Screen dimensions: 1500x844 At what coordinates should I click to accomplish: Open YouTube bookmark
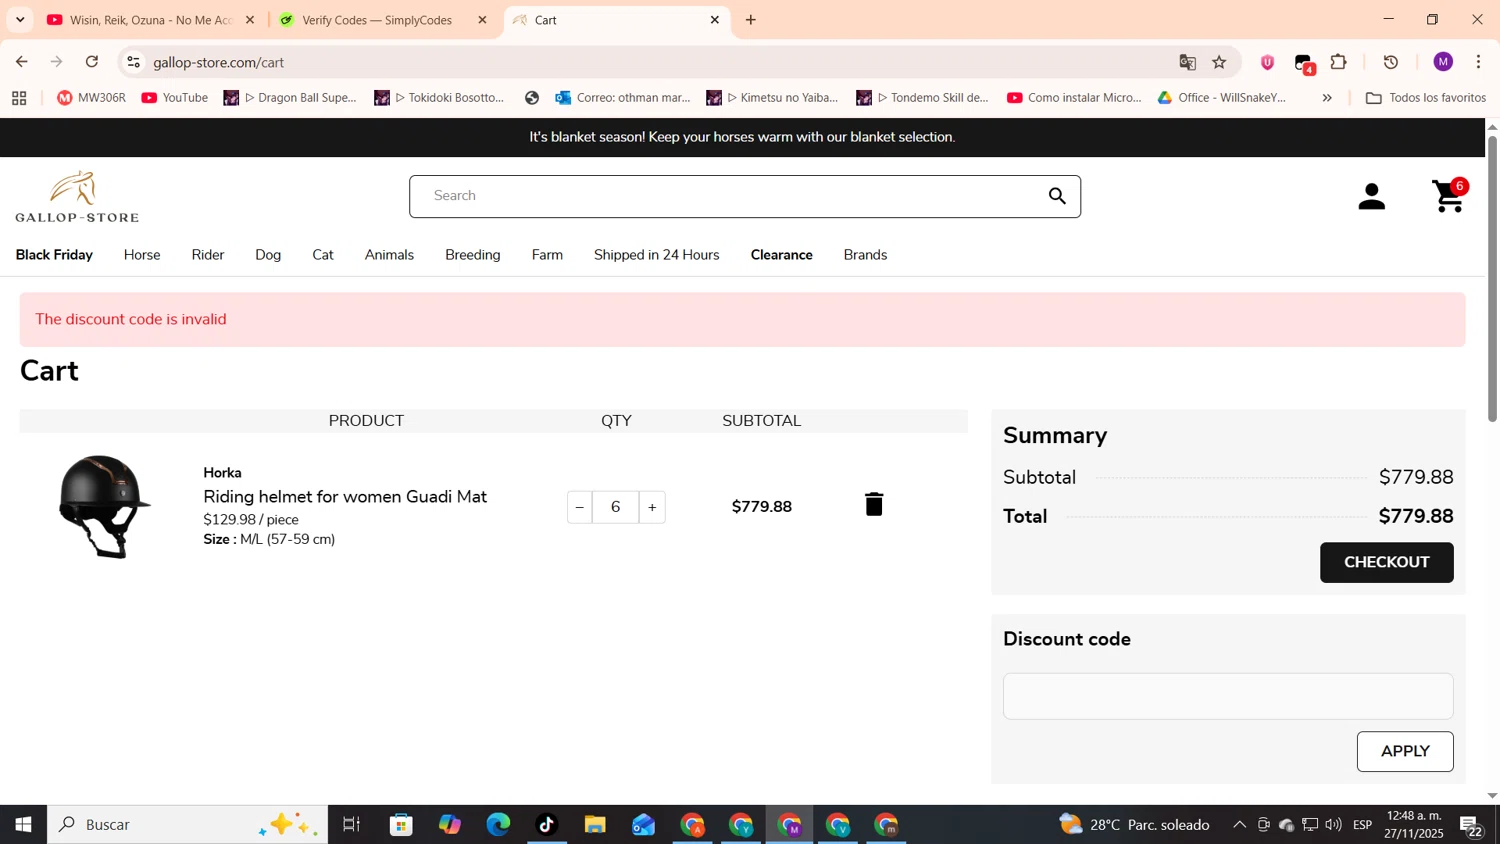pos(175,98)
